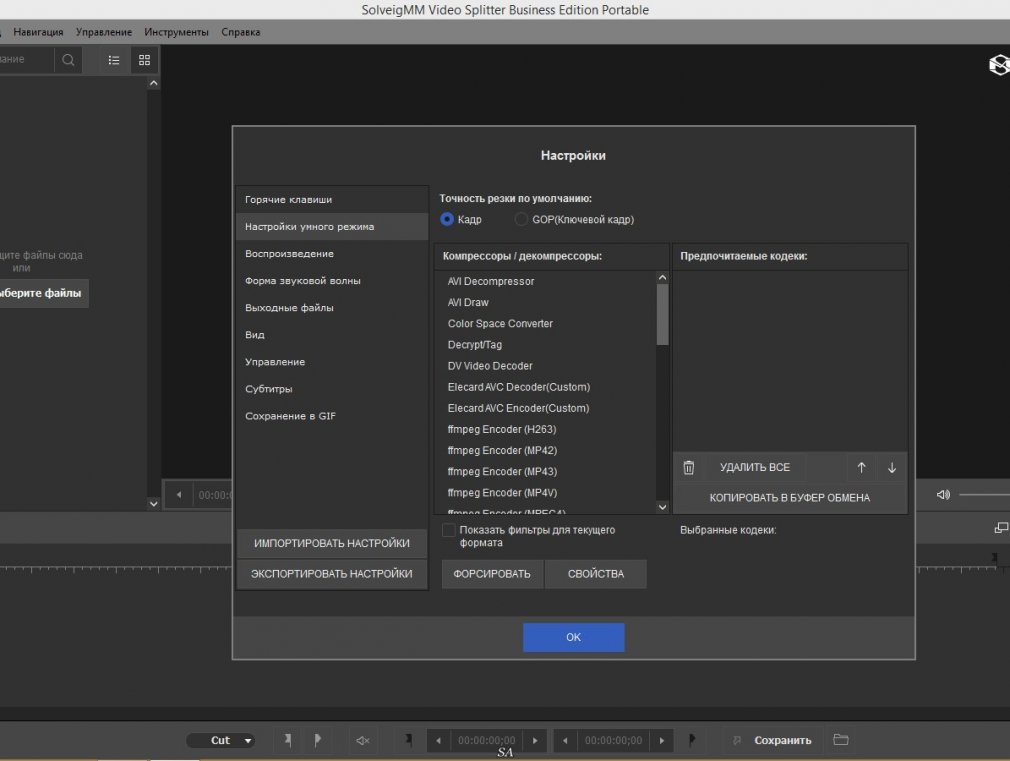Click the Сохранить button on the bottom toolbar

click(x=783, y=740)
